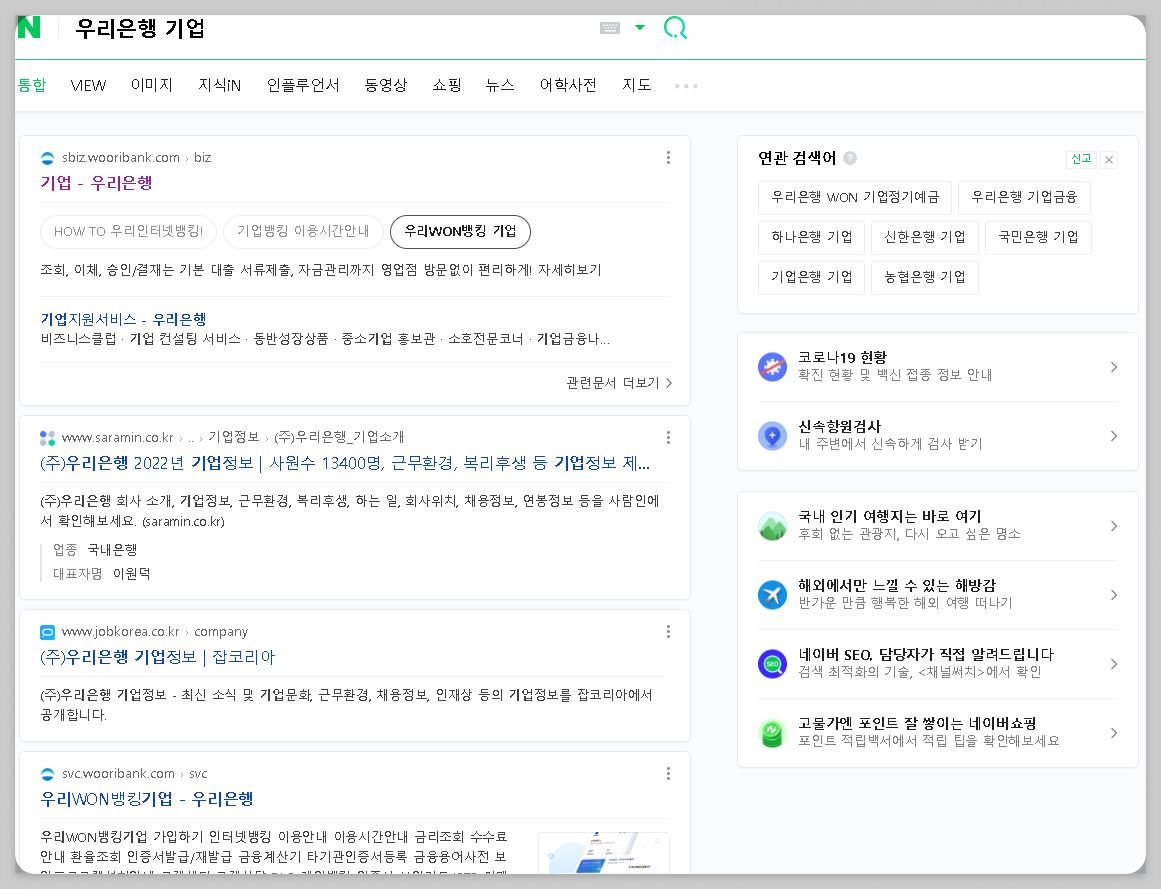This screenshot has height=889, width=1161.
Task: Click the 신속항원검사 location icon
Action: point(772,436)
